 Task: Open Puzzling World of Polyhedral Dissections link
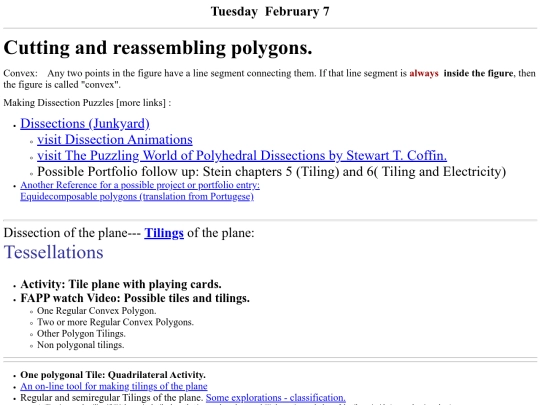coord(242,156)
